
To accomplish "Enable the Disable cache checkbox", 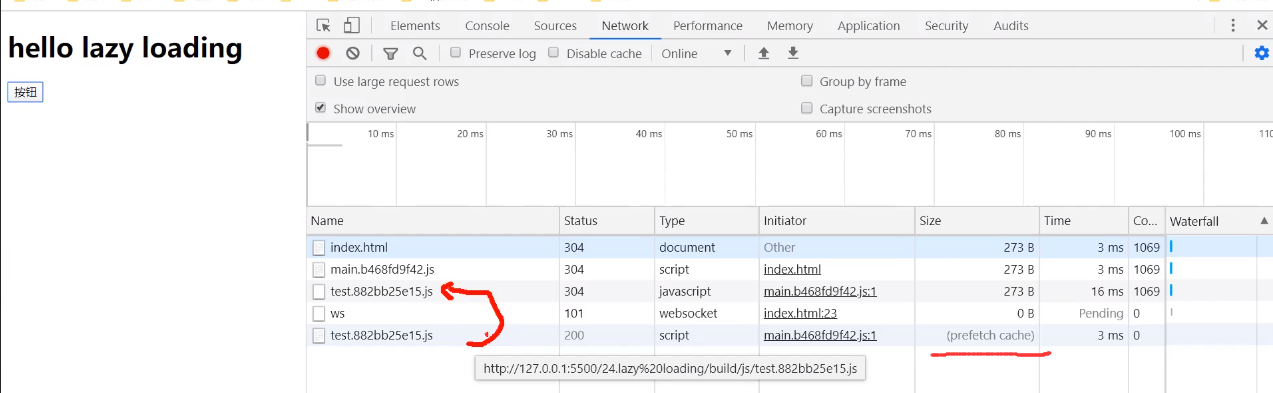I will point(554,53).
